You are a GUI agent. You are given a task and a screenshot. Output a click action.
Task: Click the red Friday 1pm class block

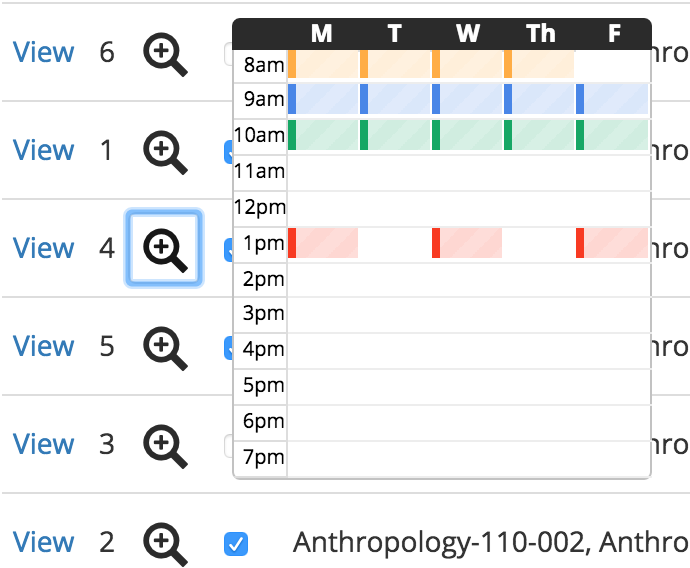coord(614,243)
